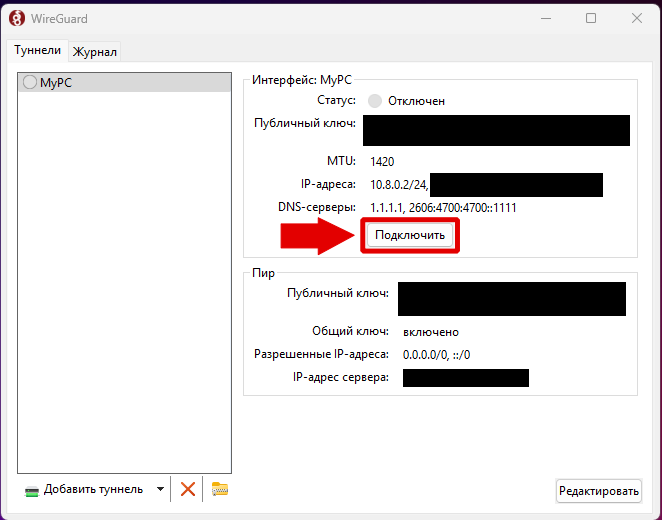Screen dimensions: 662x520
Task: Click the Редактировать button
Action: pyautogui.click(x=598, y=490)
